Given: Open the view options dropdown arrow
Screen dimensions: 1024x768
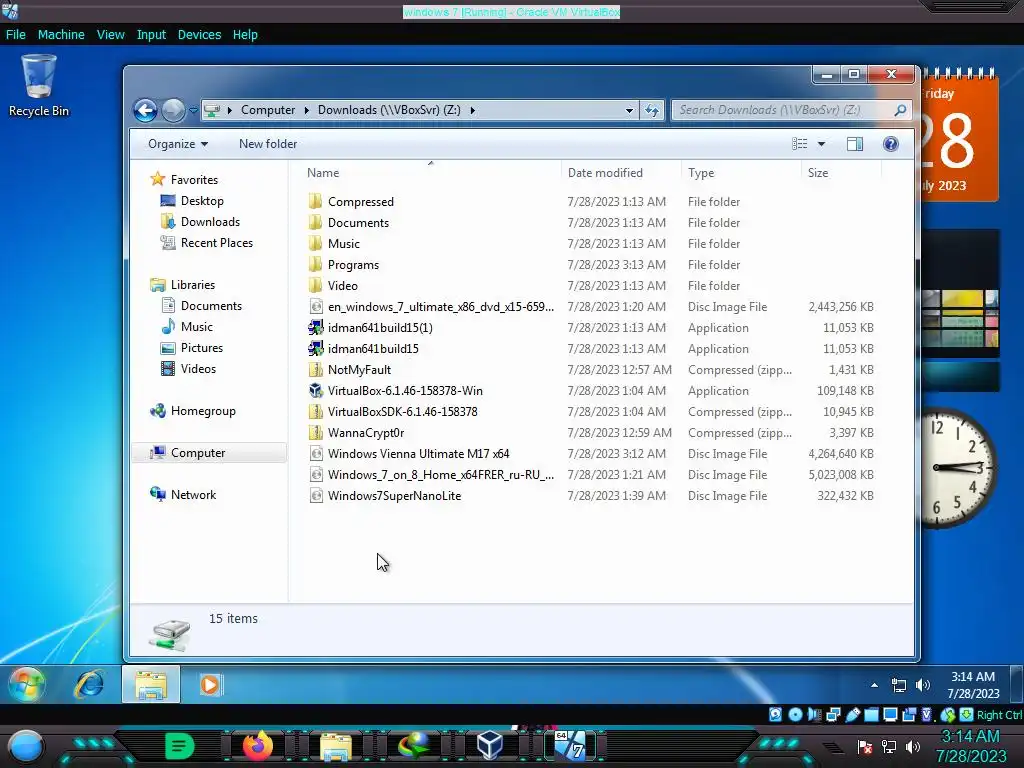Looking at the screenshot, I should click(x=822, y=144).
